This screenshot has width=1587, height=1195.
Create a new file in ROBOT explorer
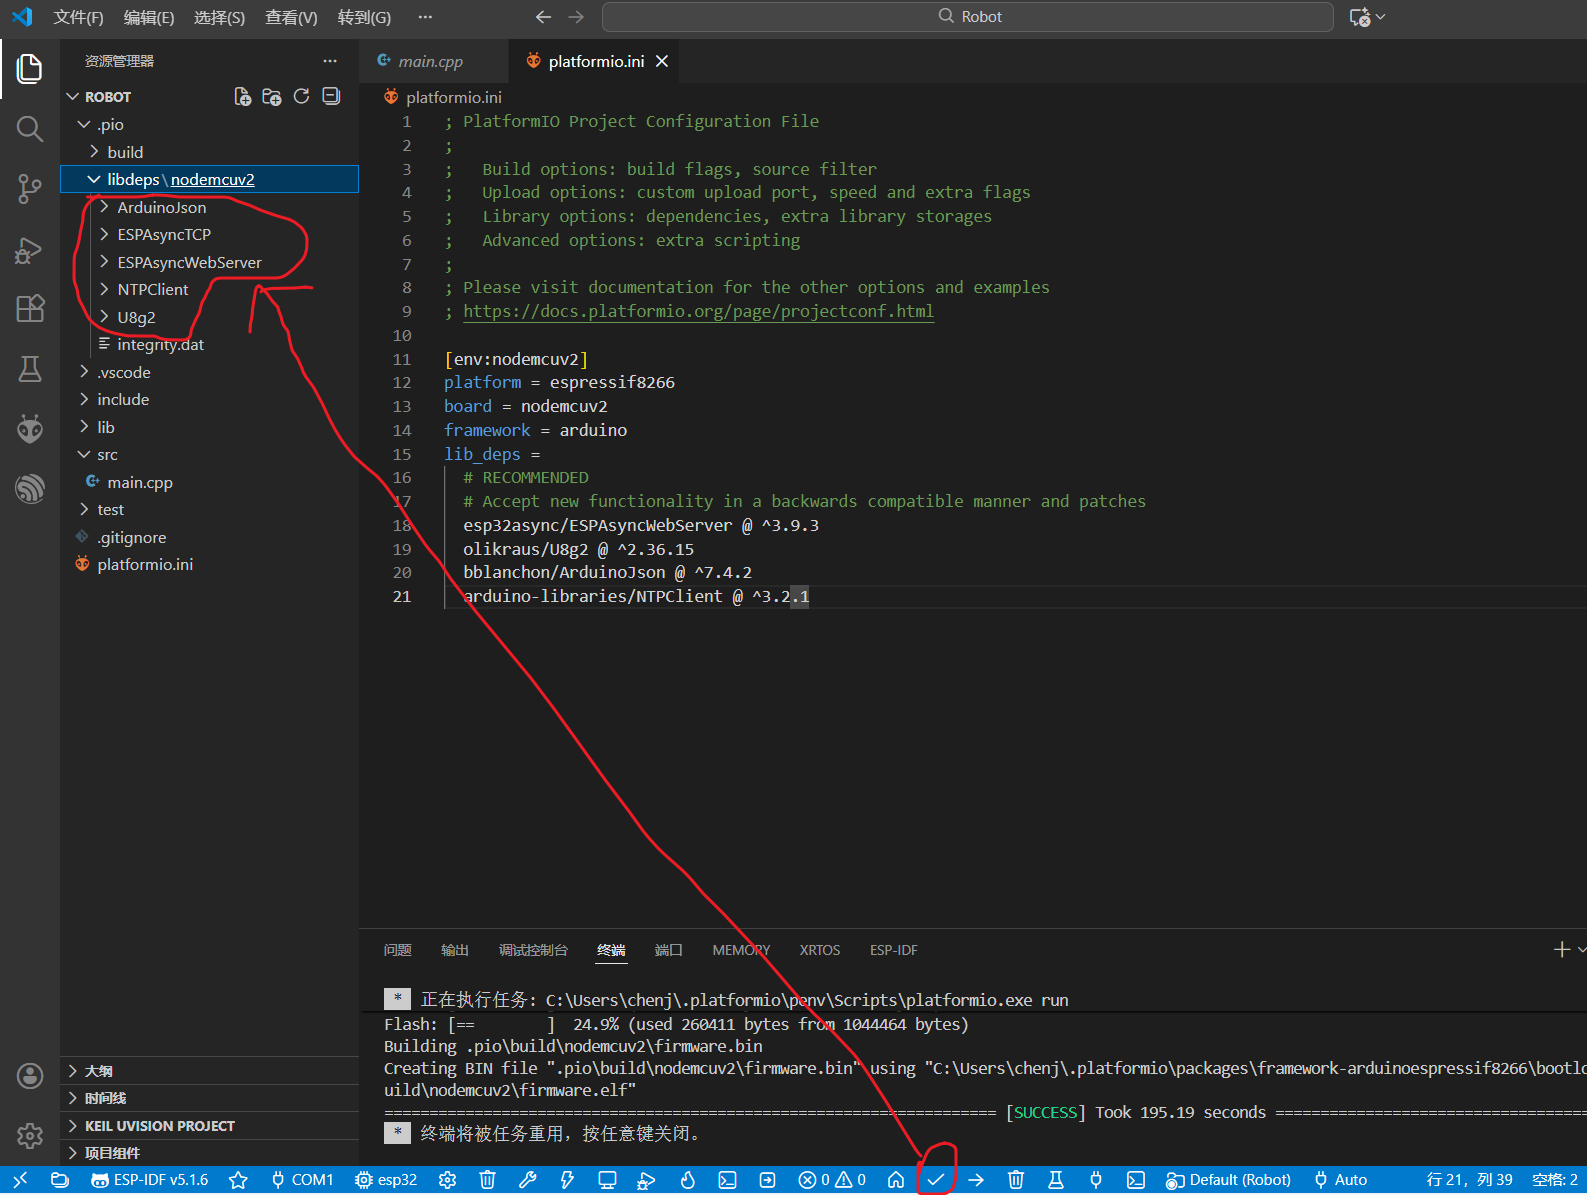[242, 97]
